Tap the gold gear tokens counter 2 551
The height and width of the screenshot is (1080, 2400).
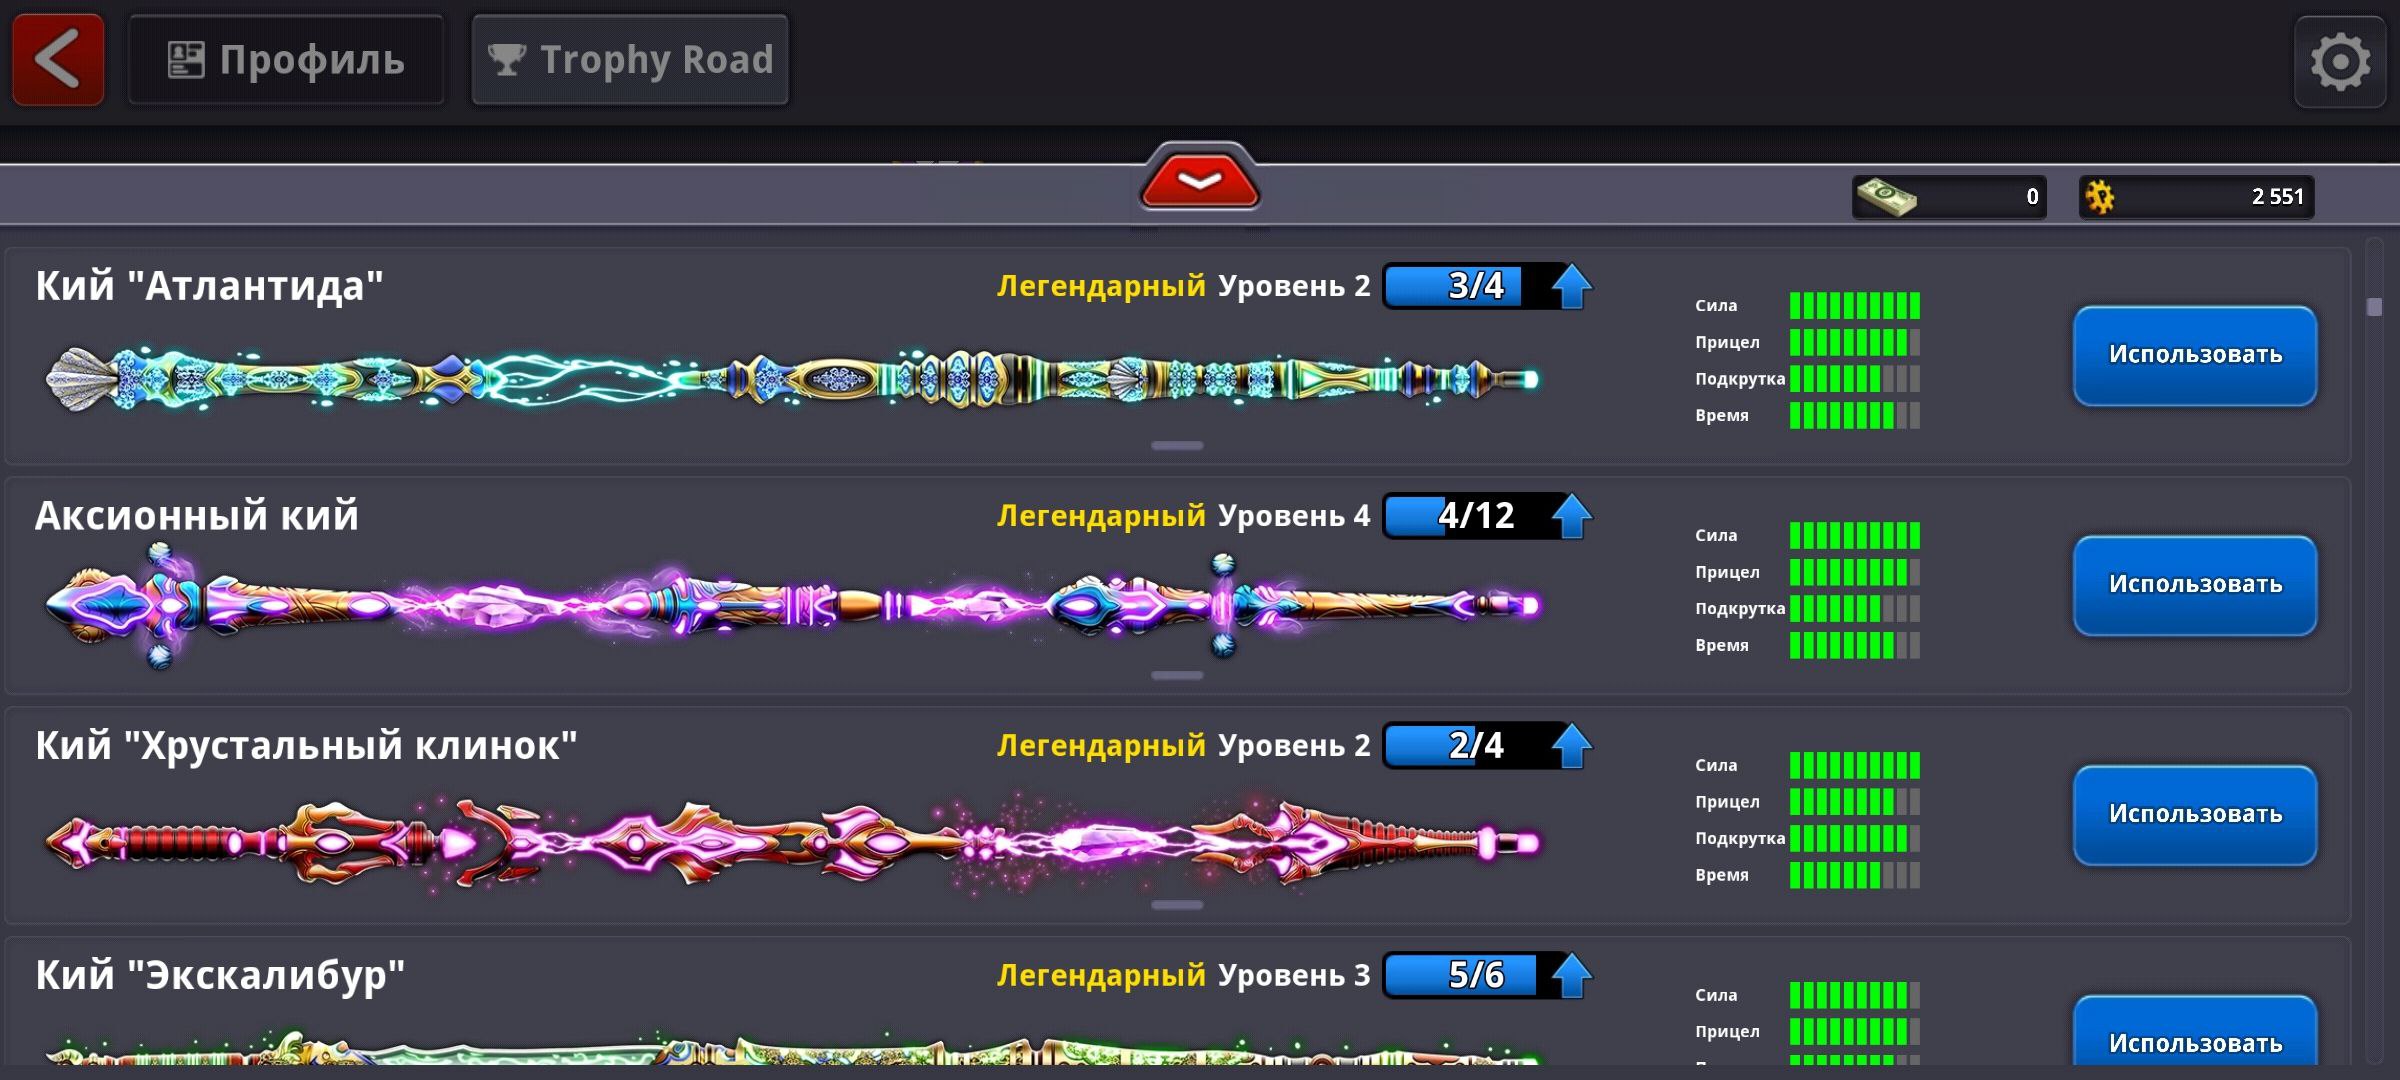coord(2196,196)
